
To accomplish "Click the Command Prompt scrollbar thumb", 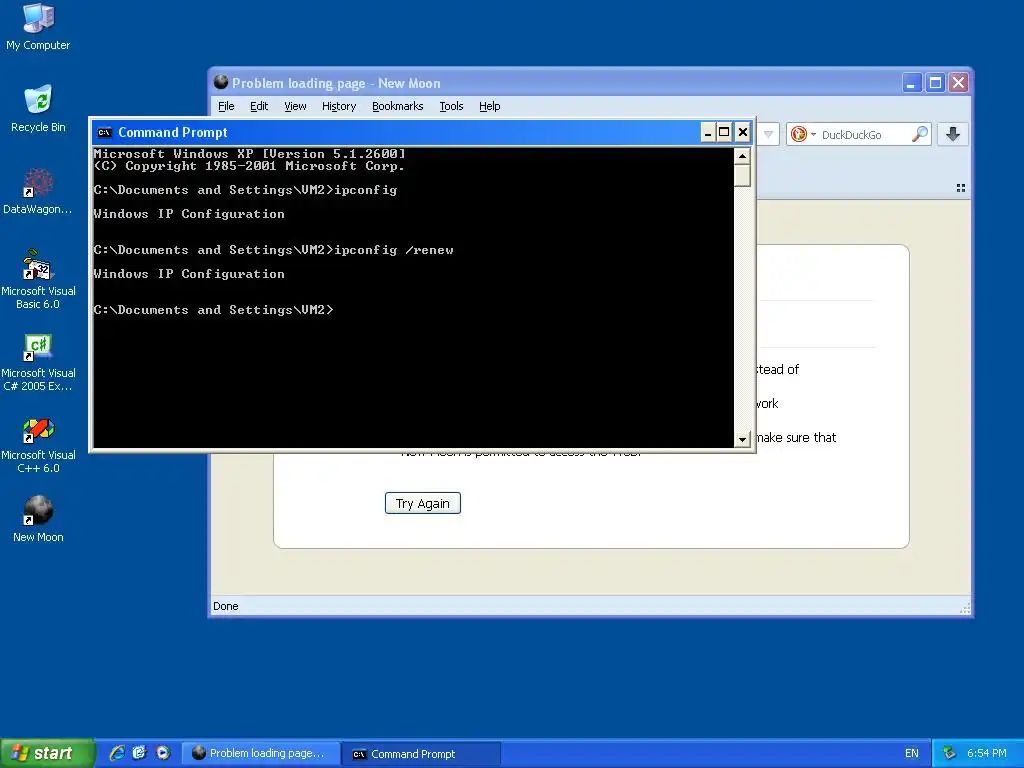I will pos(742,176).
